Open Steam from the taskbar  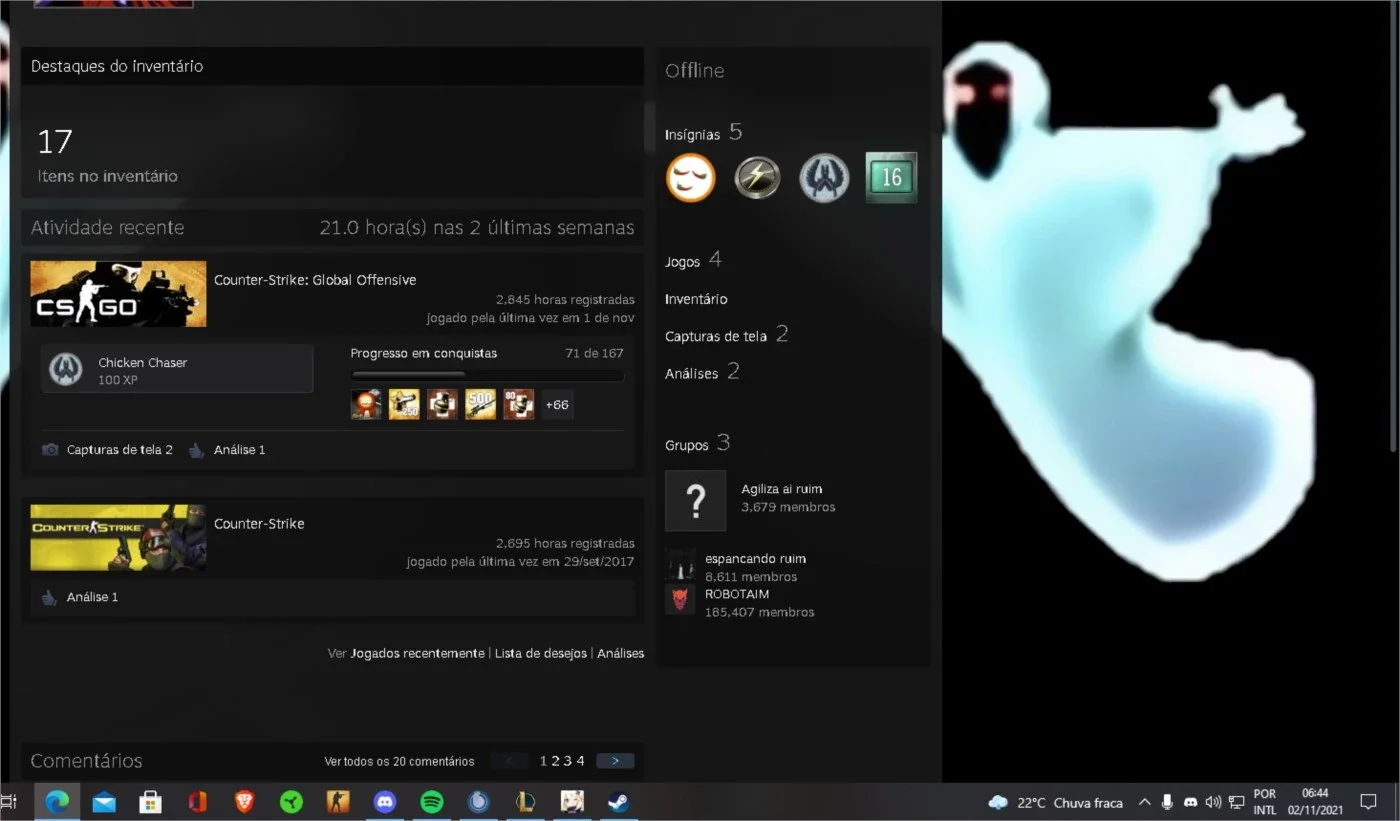point(618,802)
